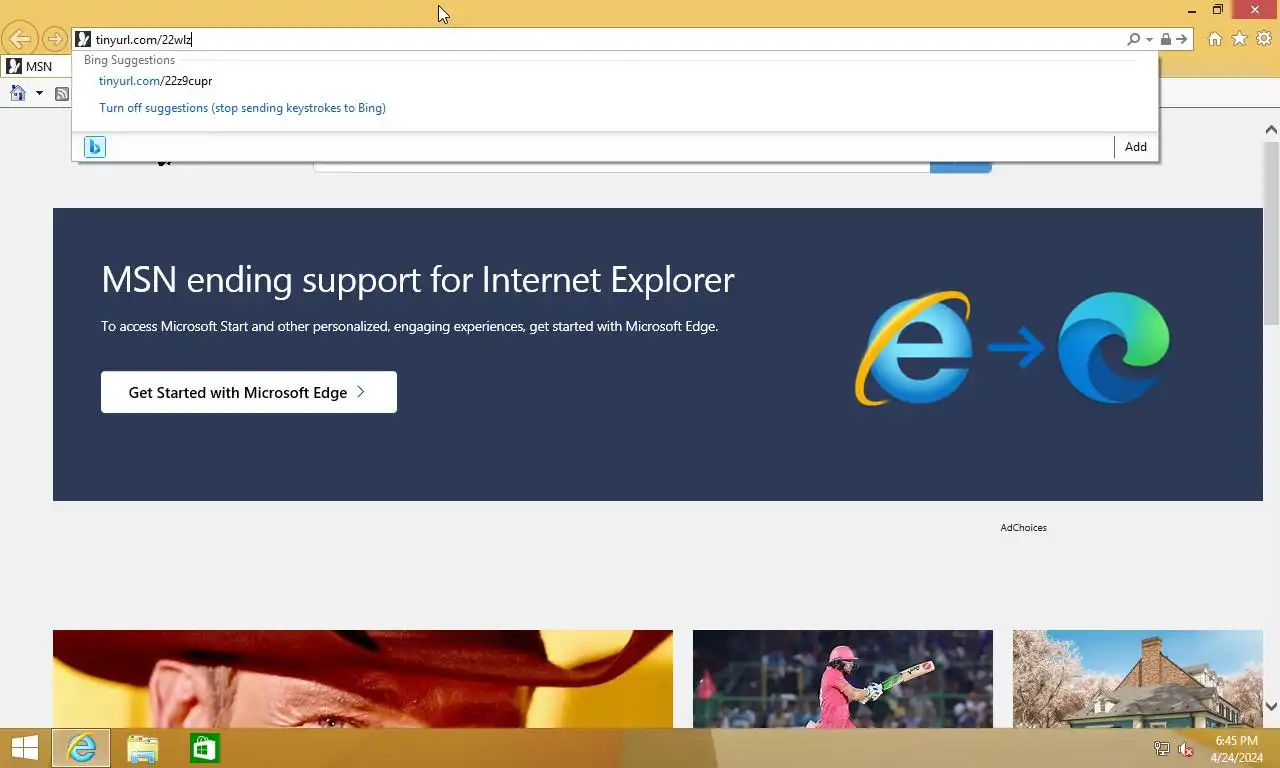The height and width of the screenshot is (768, 1280).
Task: Go forward using the Forward arrow button
Action: coord(55,39)
